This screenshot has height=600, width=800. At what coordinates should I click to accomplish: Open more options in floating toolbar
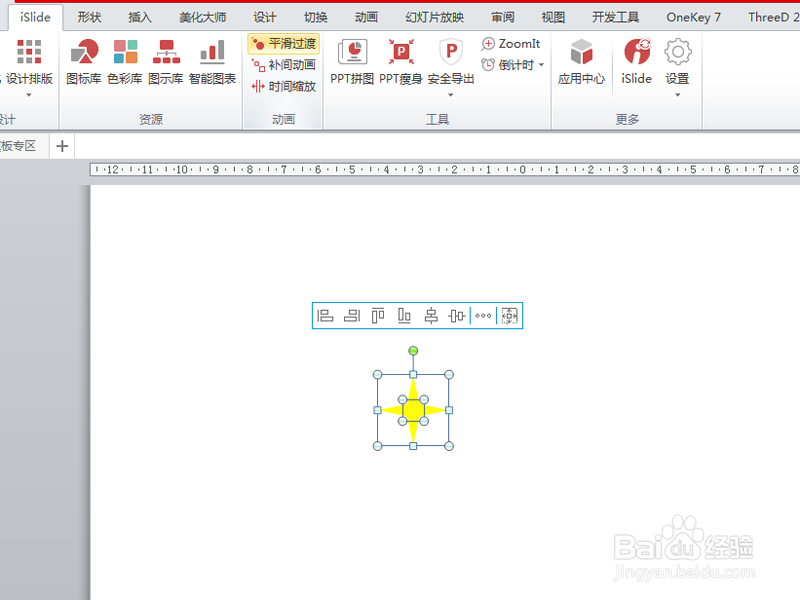point(483,316)
